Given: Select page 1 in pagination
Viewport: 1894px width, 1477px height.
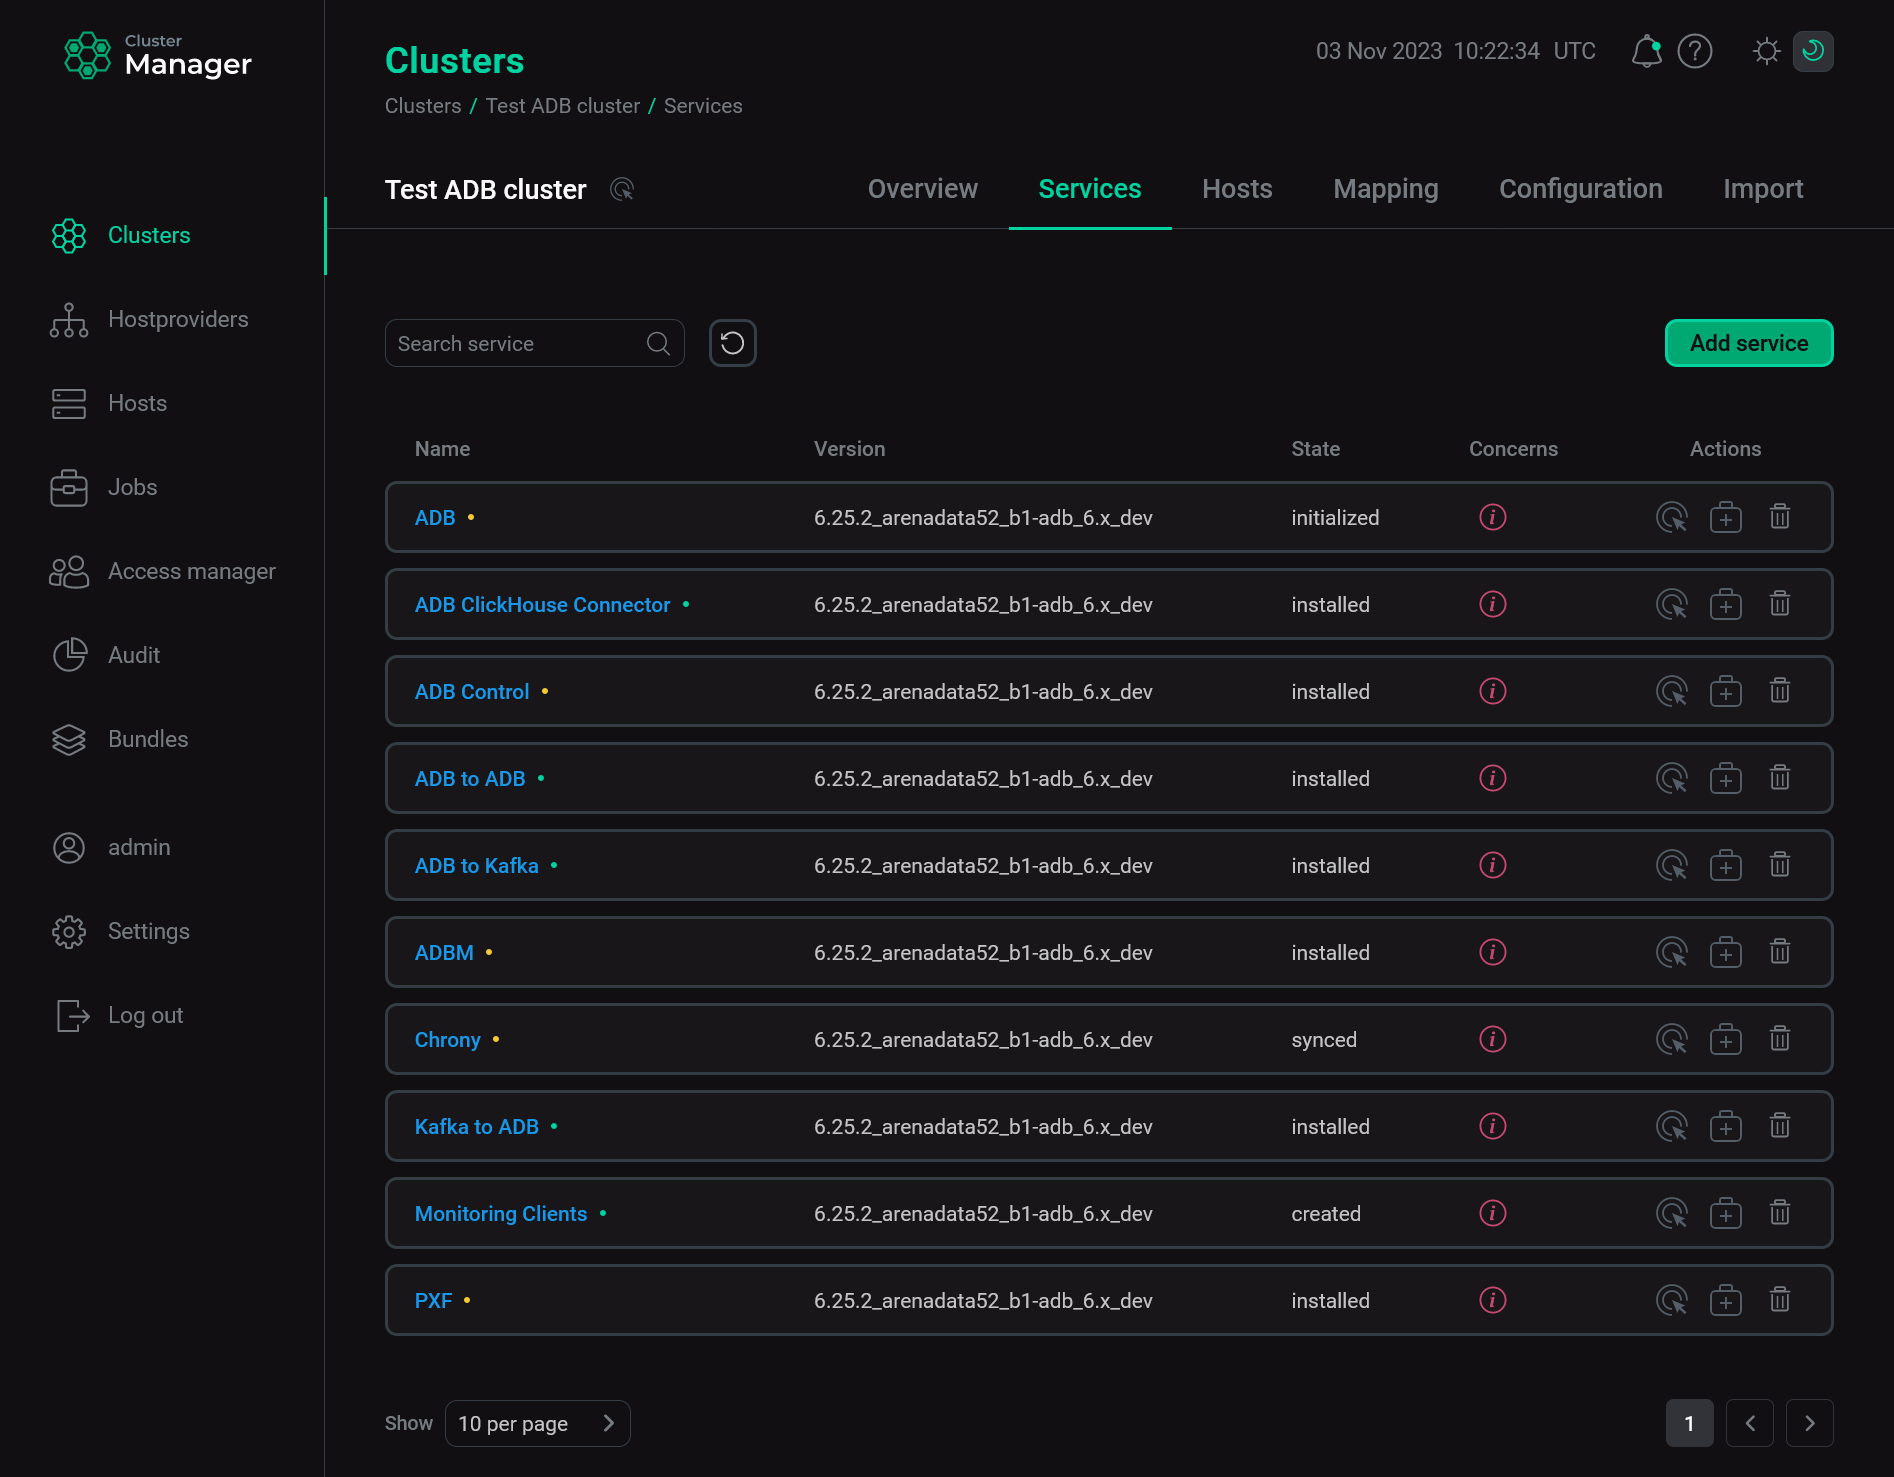Looking at the screenshot, I should (1690, 1423).
